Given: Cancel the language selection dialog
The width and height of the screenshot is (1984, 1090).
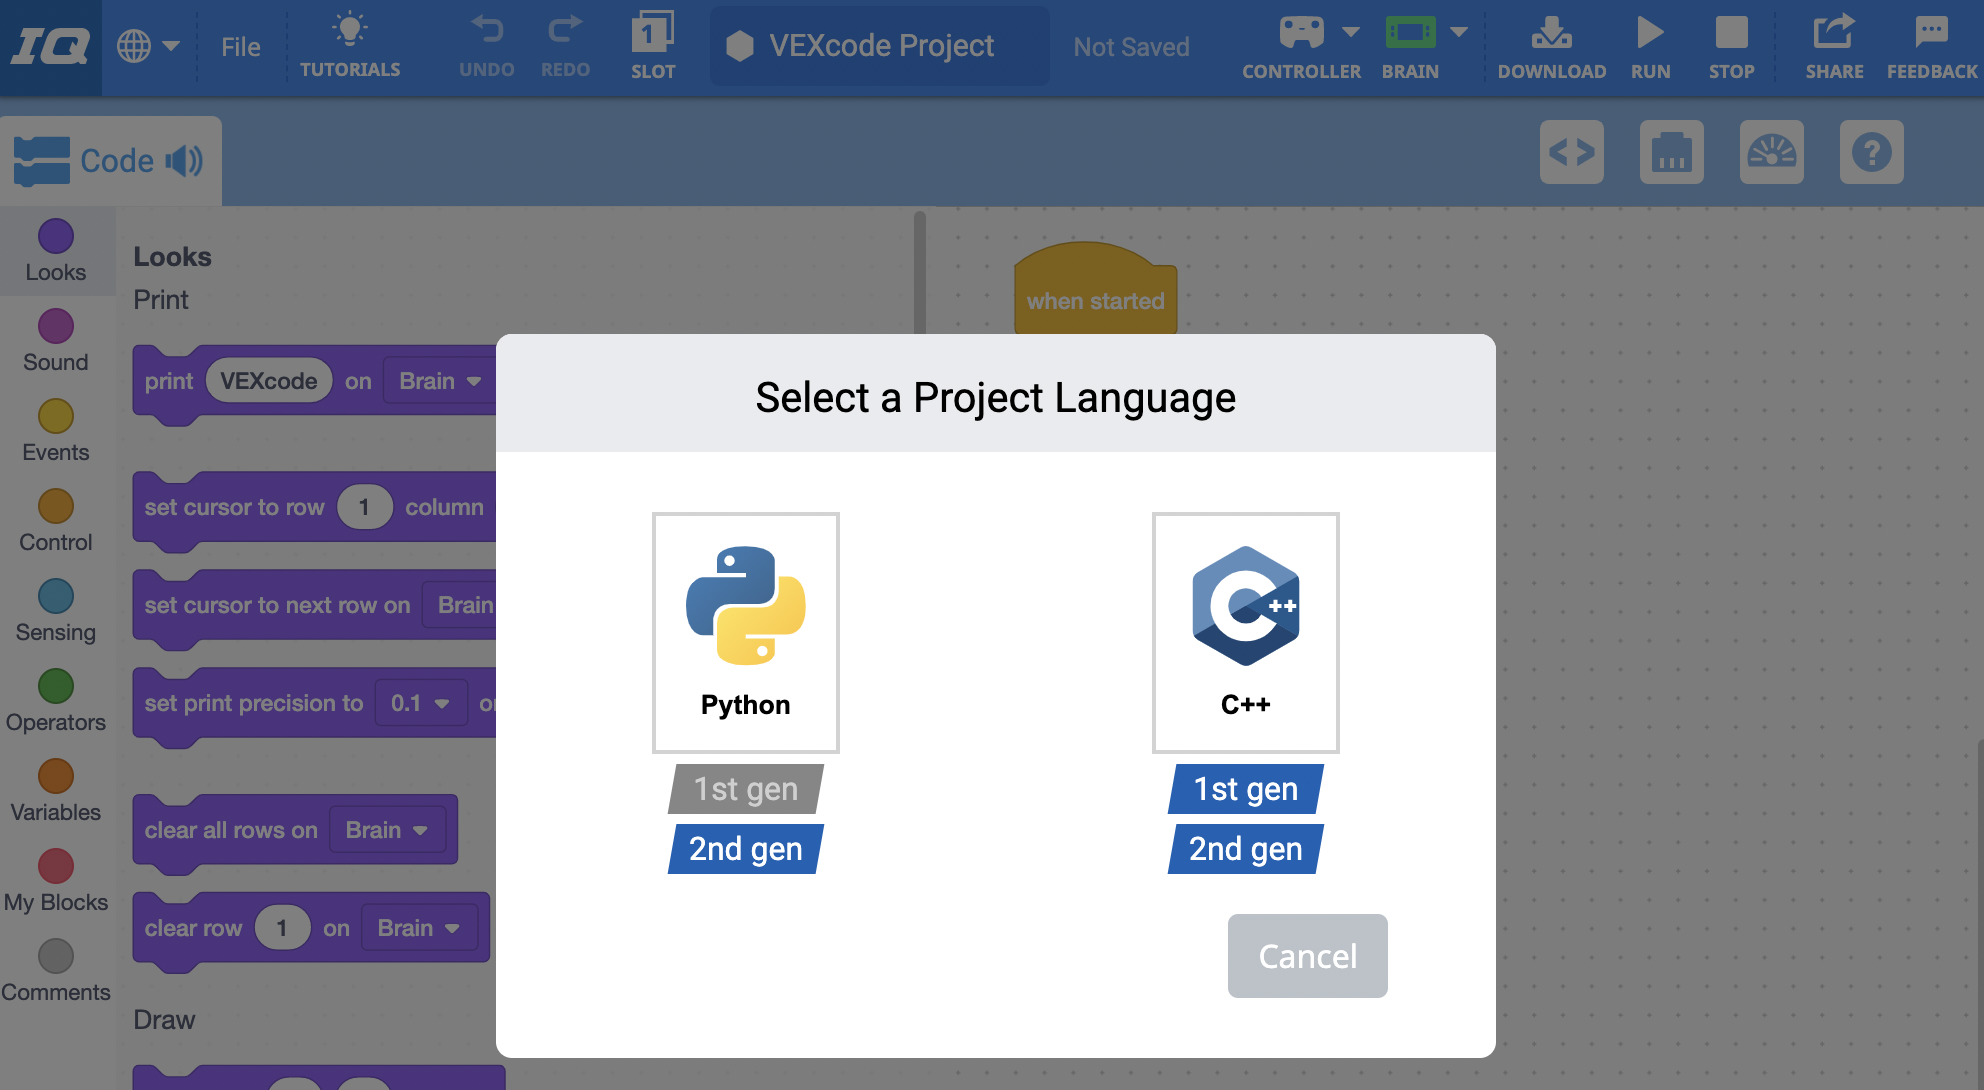Looking at the screenshot, I should coord(1306,956).
